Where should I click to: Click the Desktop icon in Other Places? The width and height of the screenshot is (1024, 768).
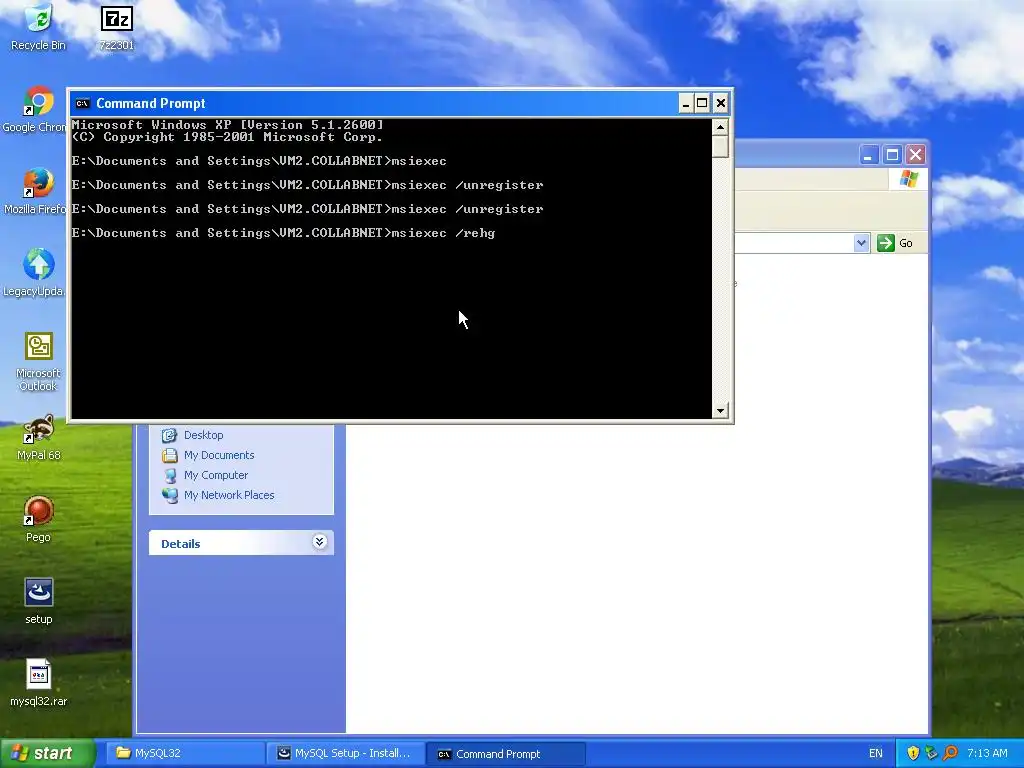169,435
